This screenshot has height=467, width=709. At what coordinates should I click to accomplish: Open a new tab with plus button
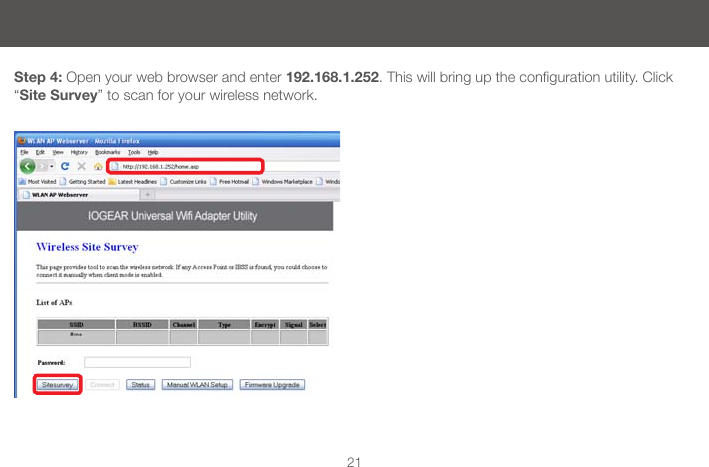pyautogui.click(x=147, y=195)
